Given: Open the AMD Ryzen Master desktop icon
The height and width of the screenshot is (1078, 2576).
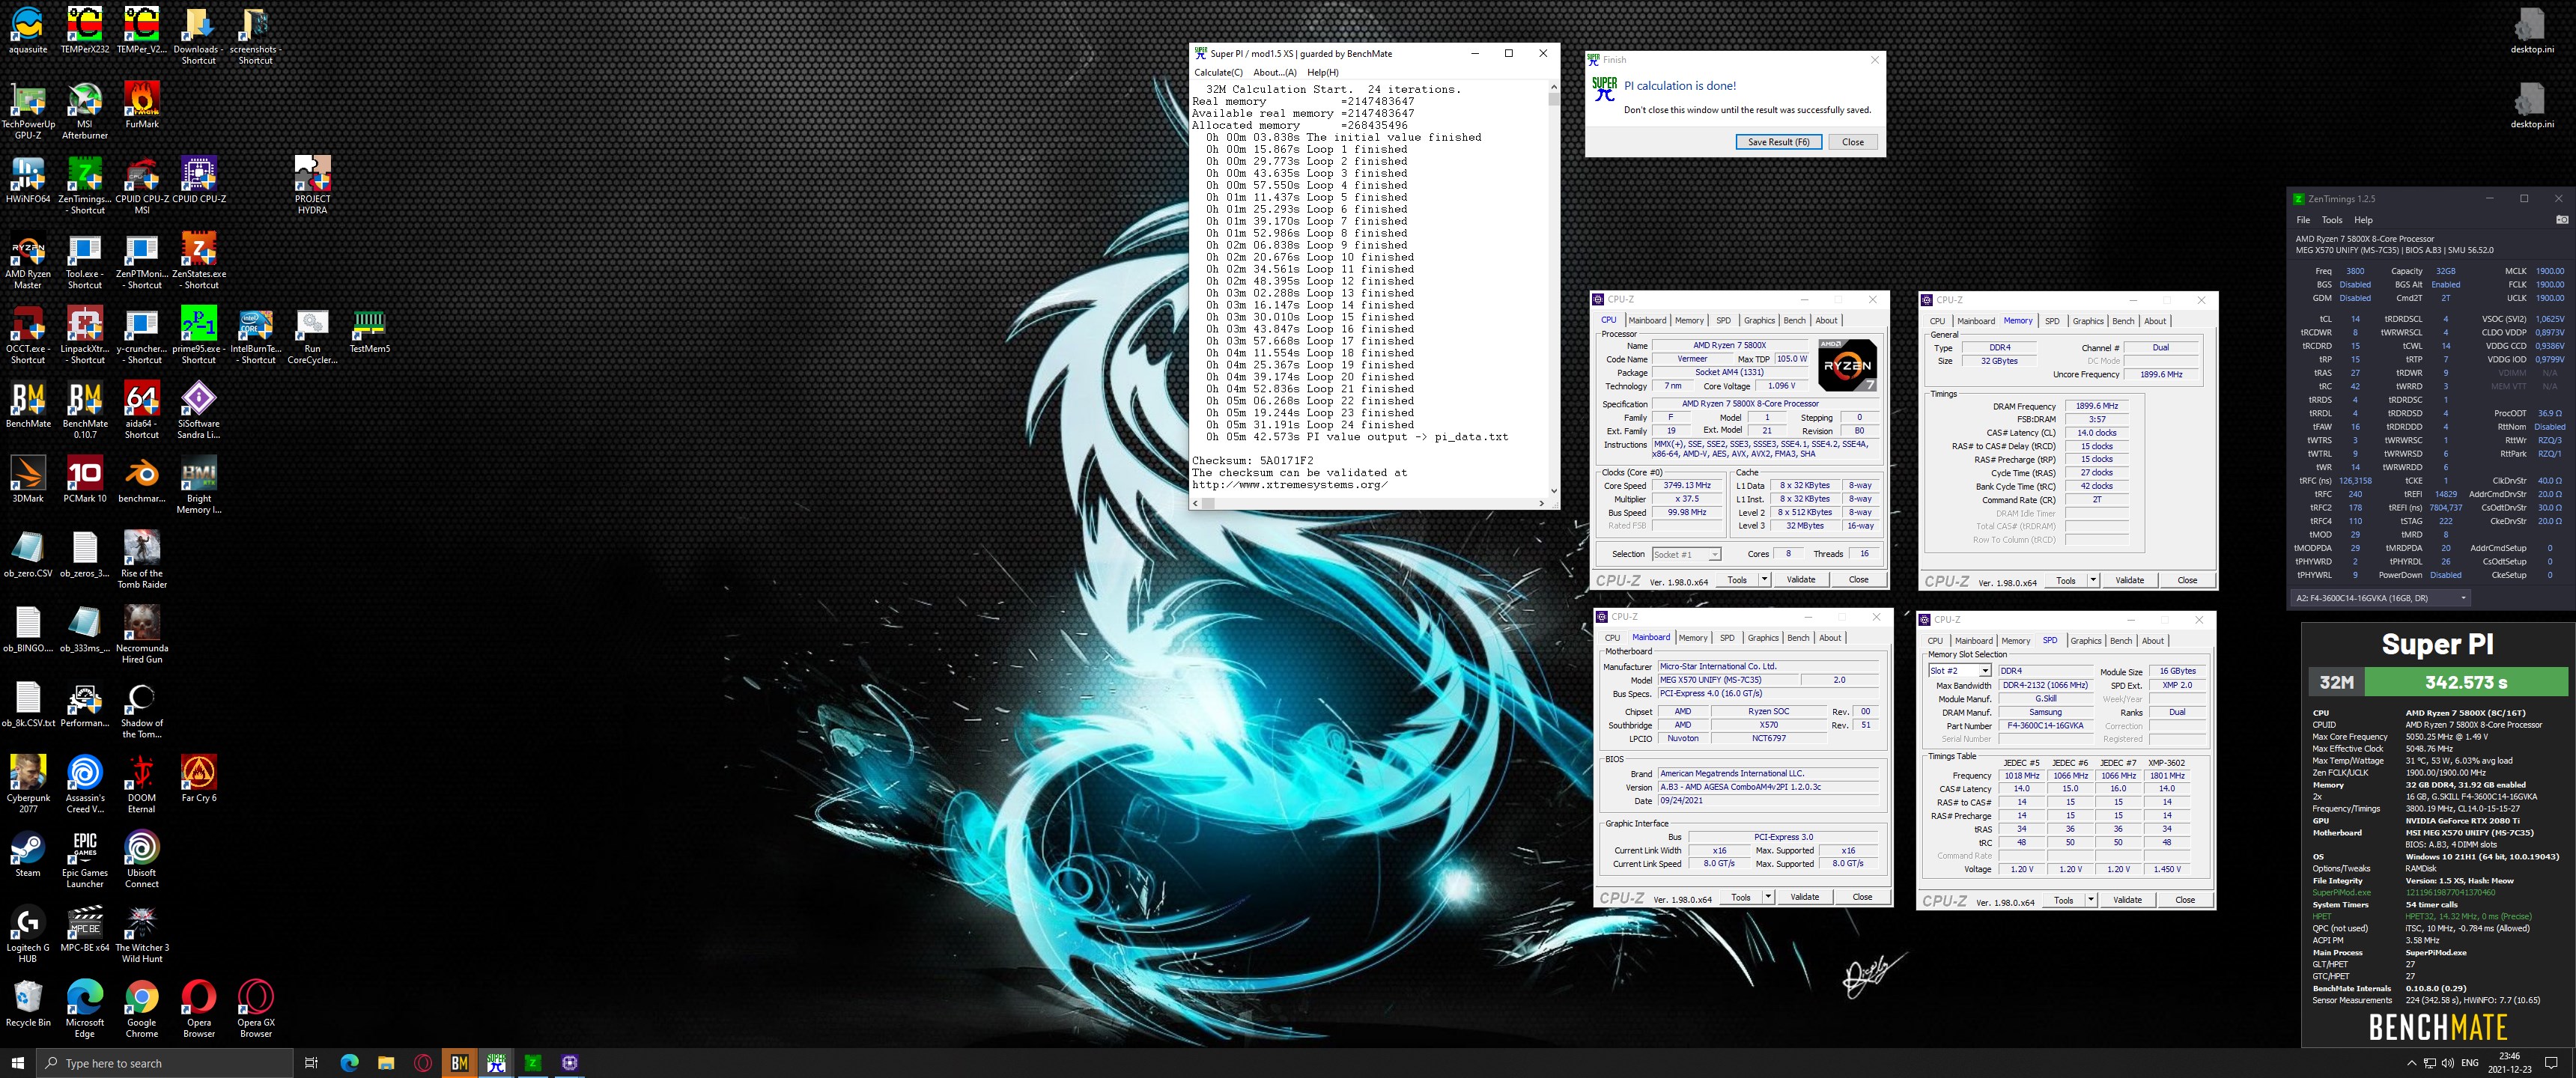Looking at the screenshot, I should tap(28, 260).
